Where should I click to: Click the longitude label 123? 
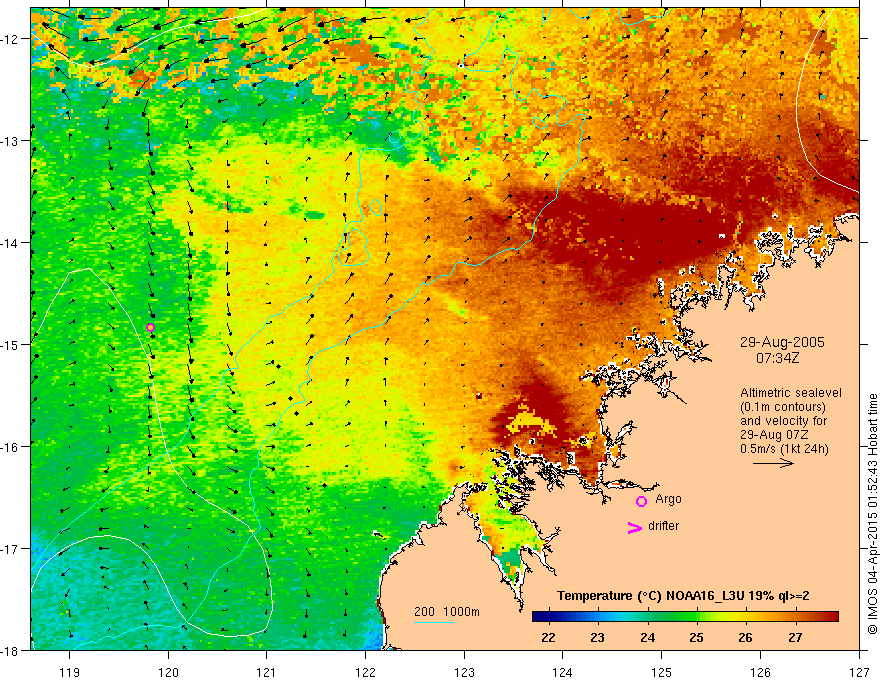pyautogui.click(x=464, y=672)
